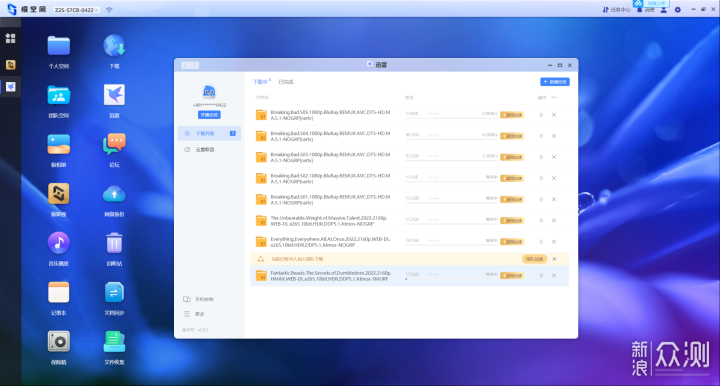
Task: Dismiss the orange team download banner
Action: click(x=554, y=259)
